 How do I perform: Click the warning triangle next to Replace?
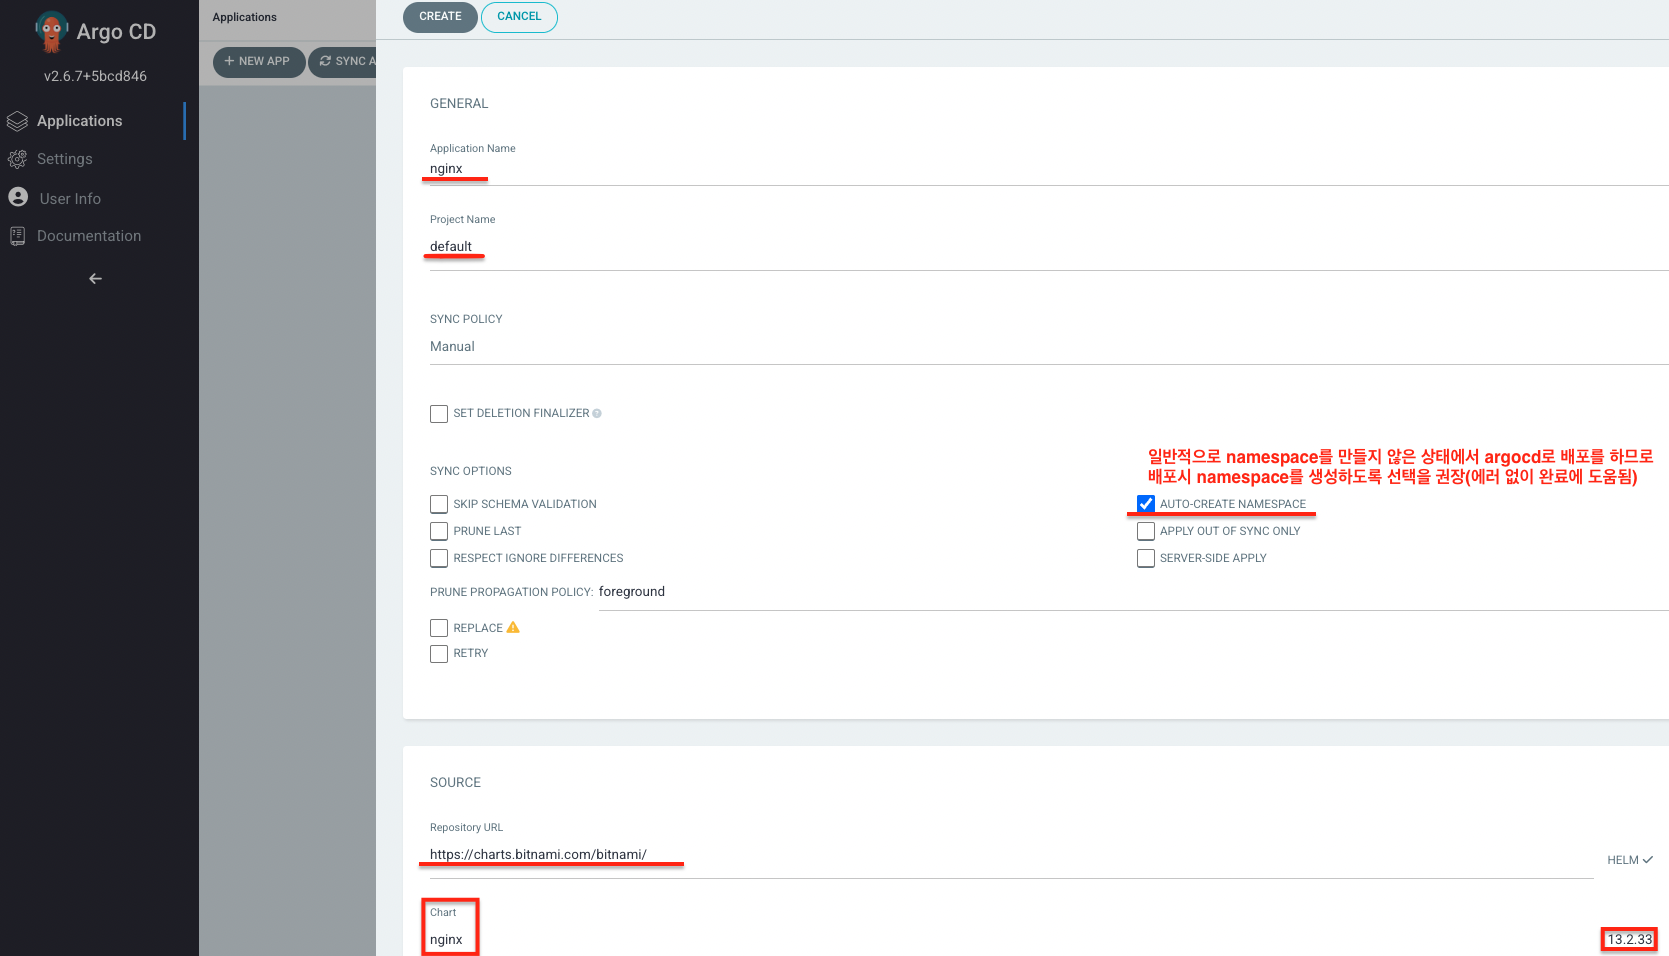[513, 627]
